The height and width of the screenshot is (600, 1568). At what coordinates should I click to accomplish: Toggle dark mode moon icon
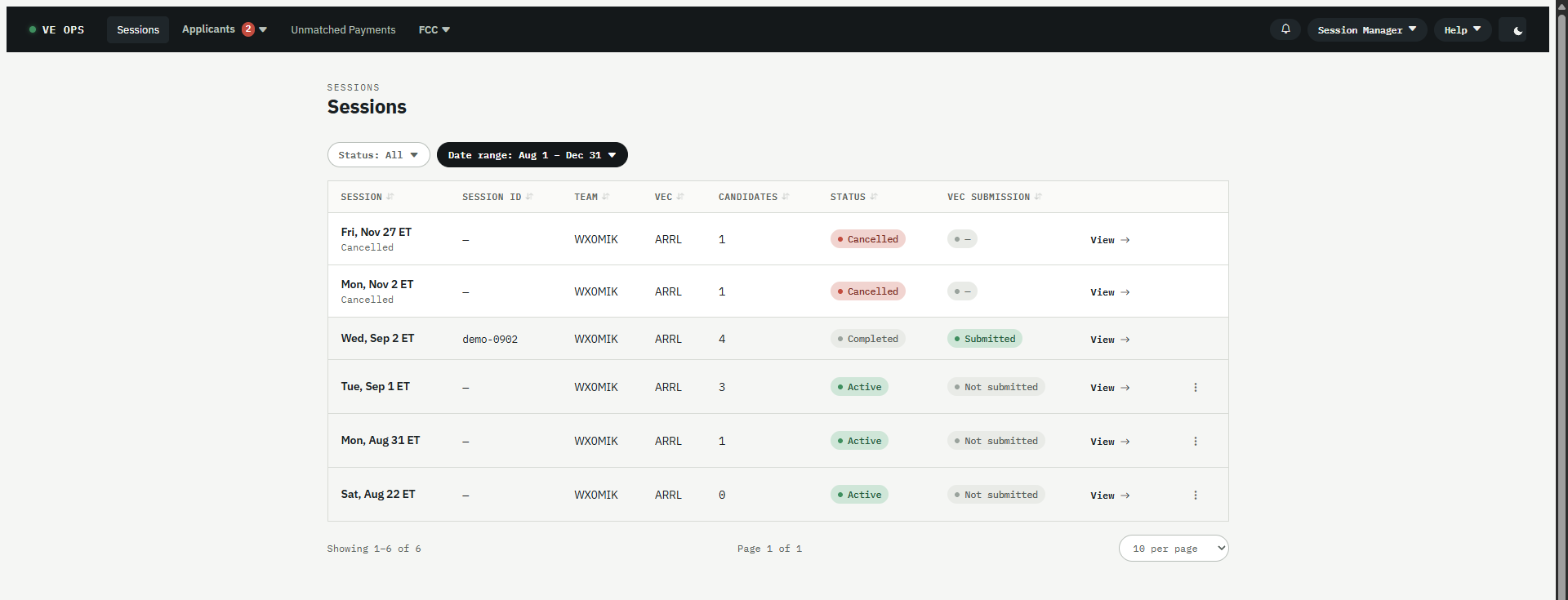click(x=1518, y=30)
